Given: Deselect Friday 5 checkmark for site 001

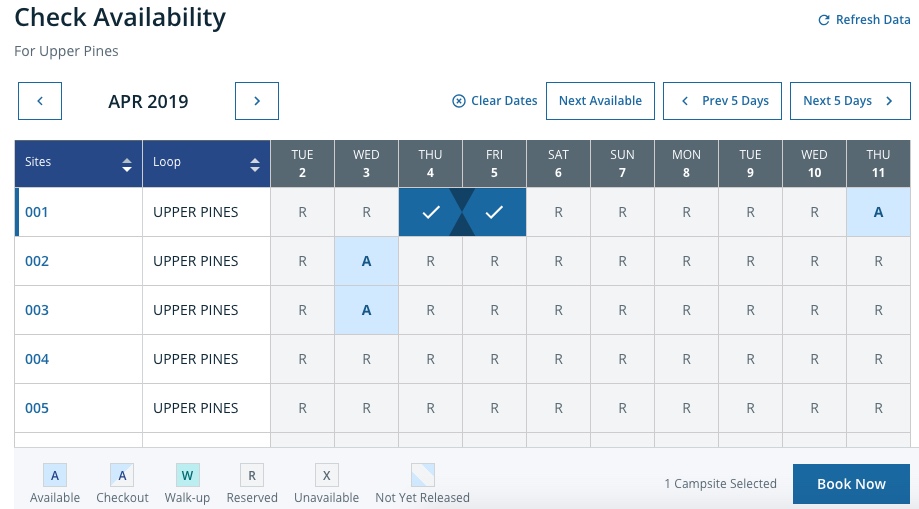Looking at the screenshot, I should pyautogui.click(x=494, y=212).
